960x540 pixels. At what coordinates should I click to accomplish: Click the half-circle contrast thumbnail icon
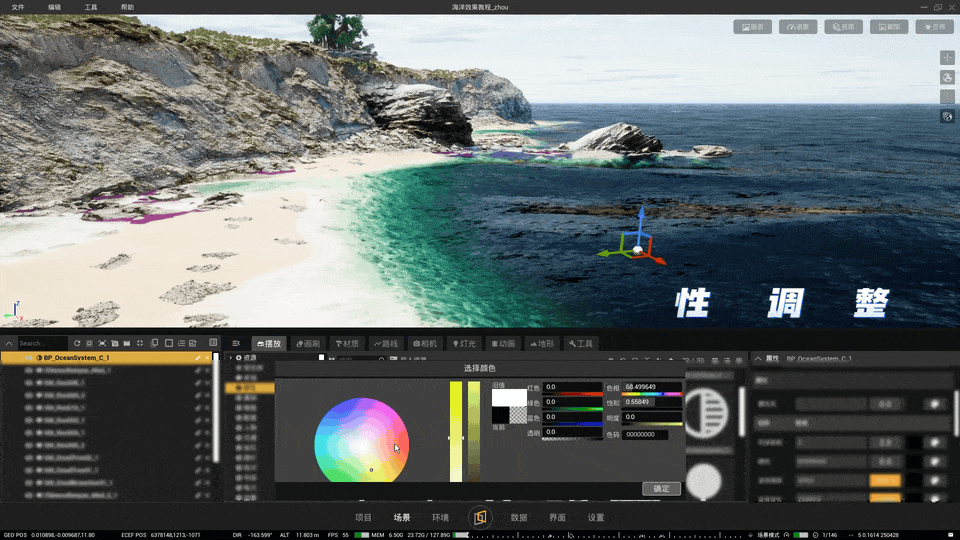point(707,413)
